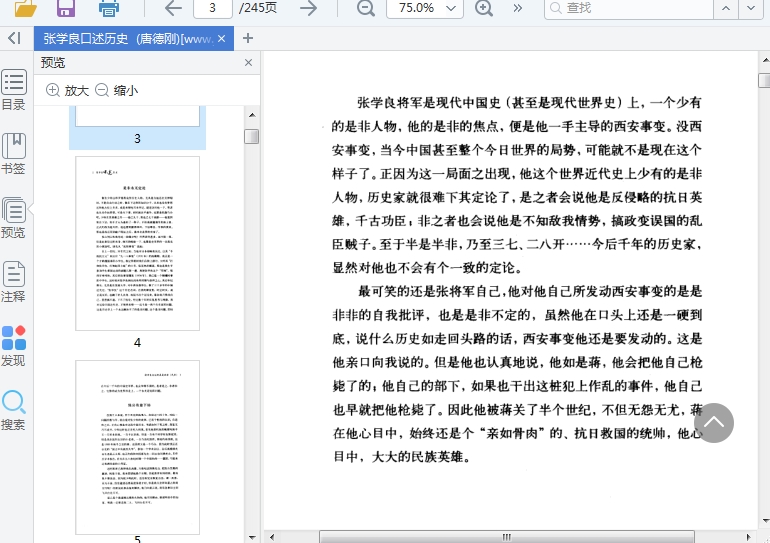Open the 搜索 search sidebar panel
The height and width of the screenshot is (543, 770).
tap(14, 410)
